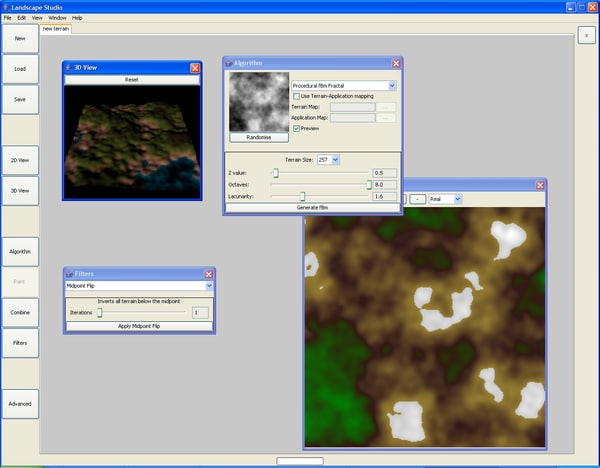Open the File menu

click(x=8, y=18)
